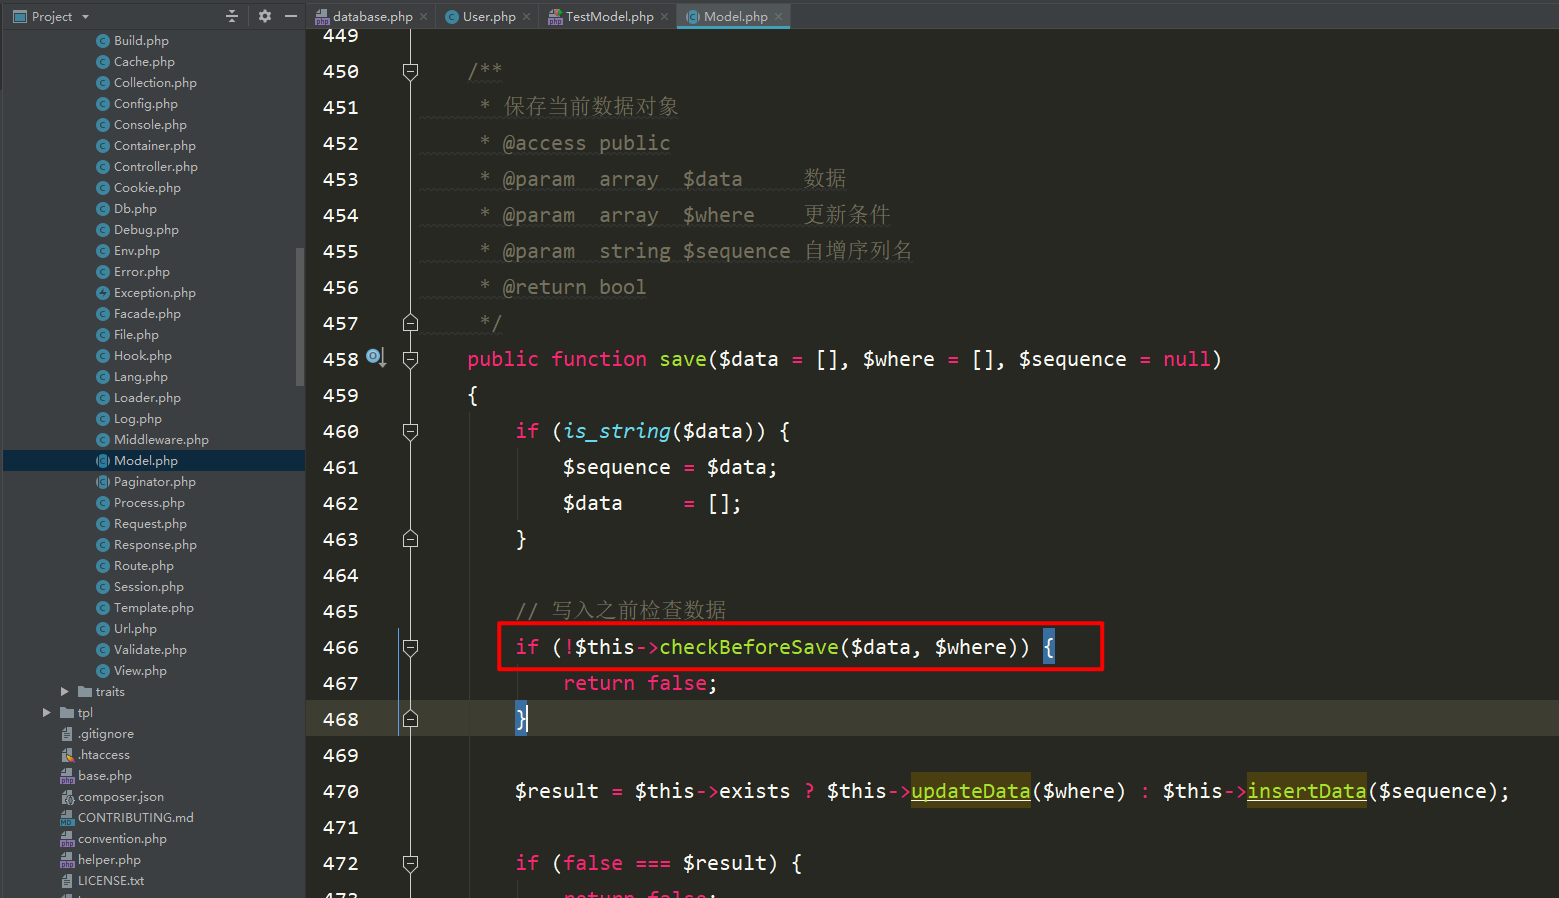Select Facade.php file

pos(147,314)
